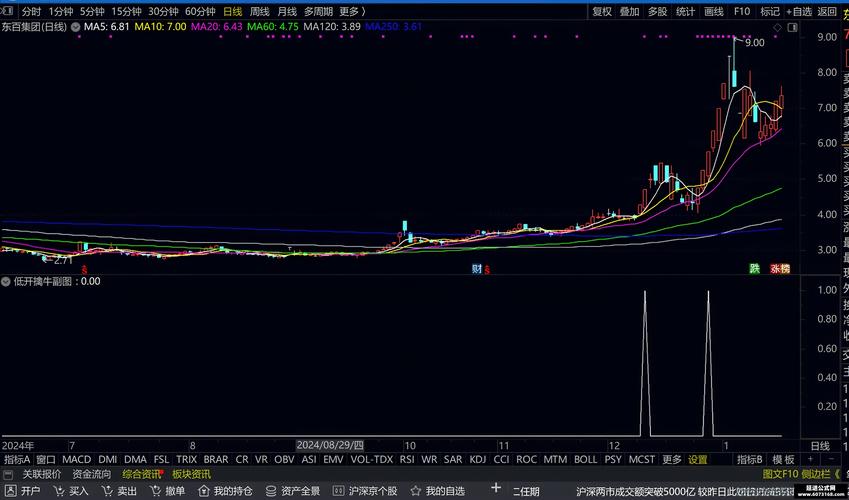849x500 pixels.
Task: Expand 更多 indicators list in bottom bar
Action: pos(672,460)
